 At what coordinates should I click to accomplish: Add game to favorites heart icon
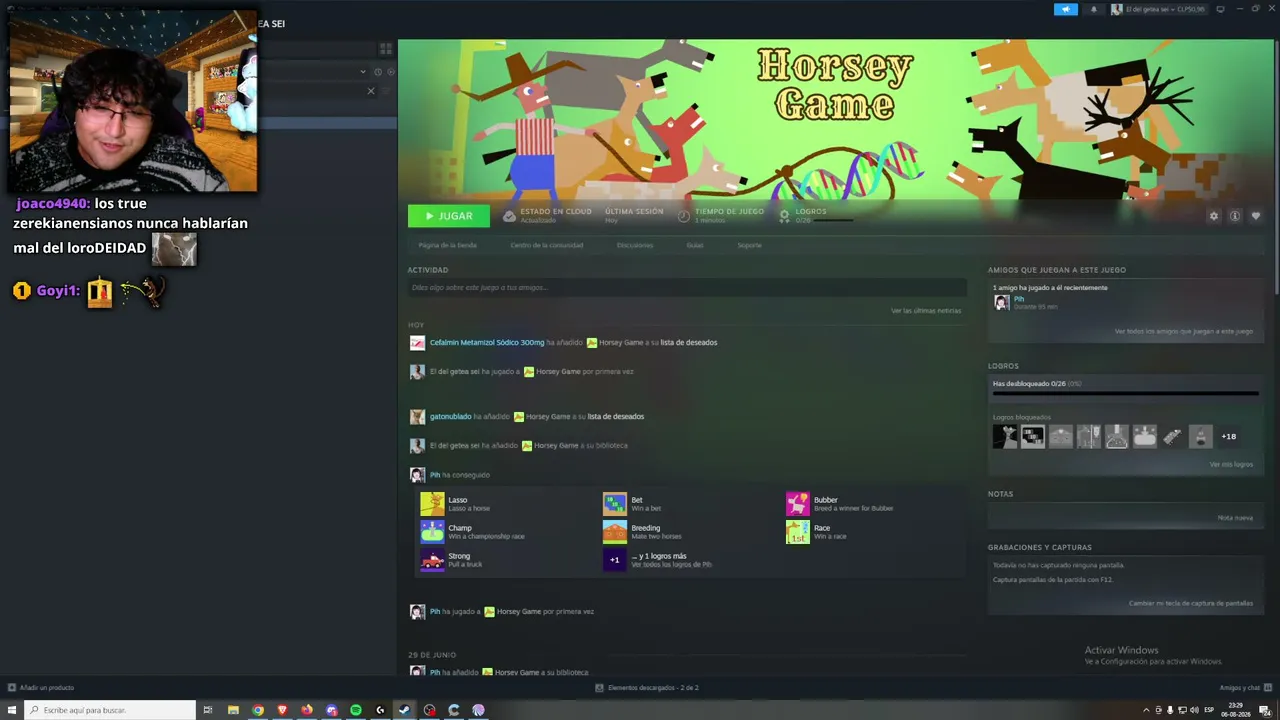tap(1256, 216)
